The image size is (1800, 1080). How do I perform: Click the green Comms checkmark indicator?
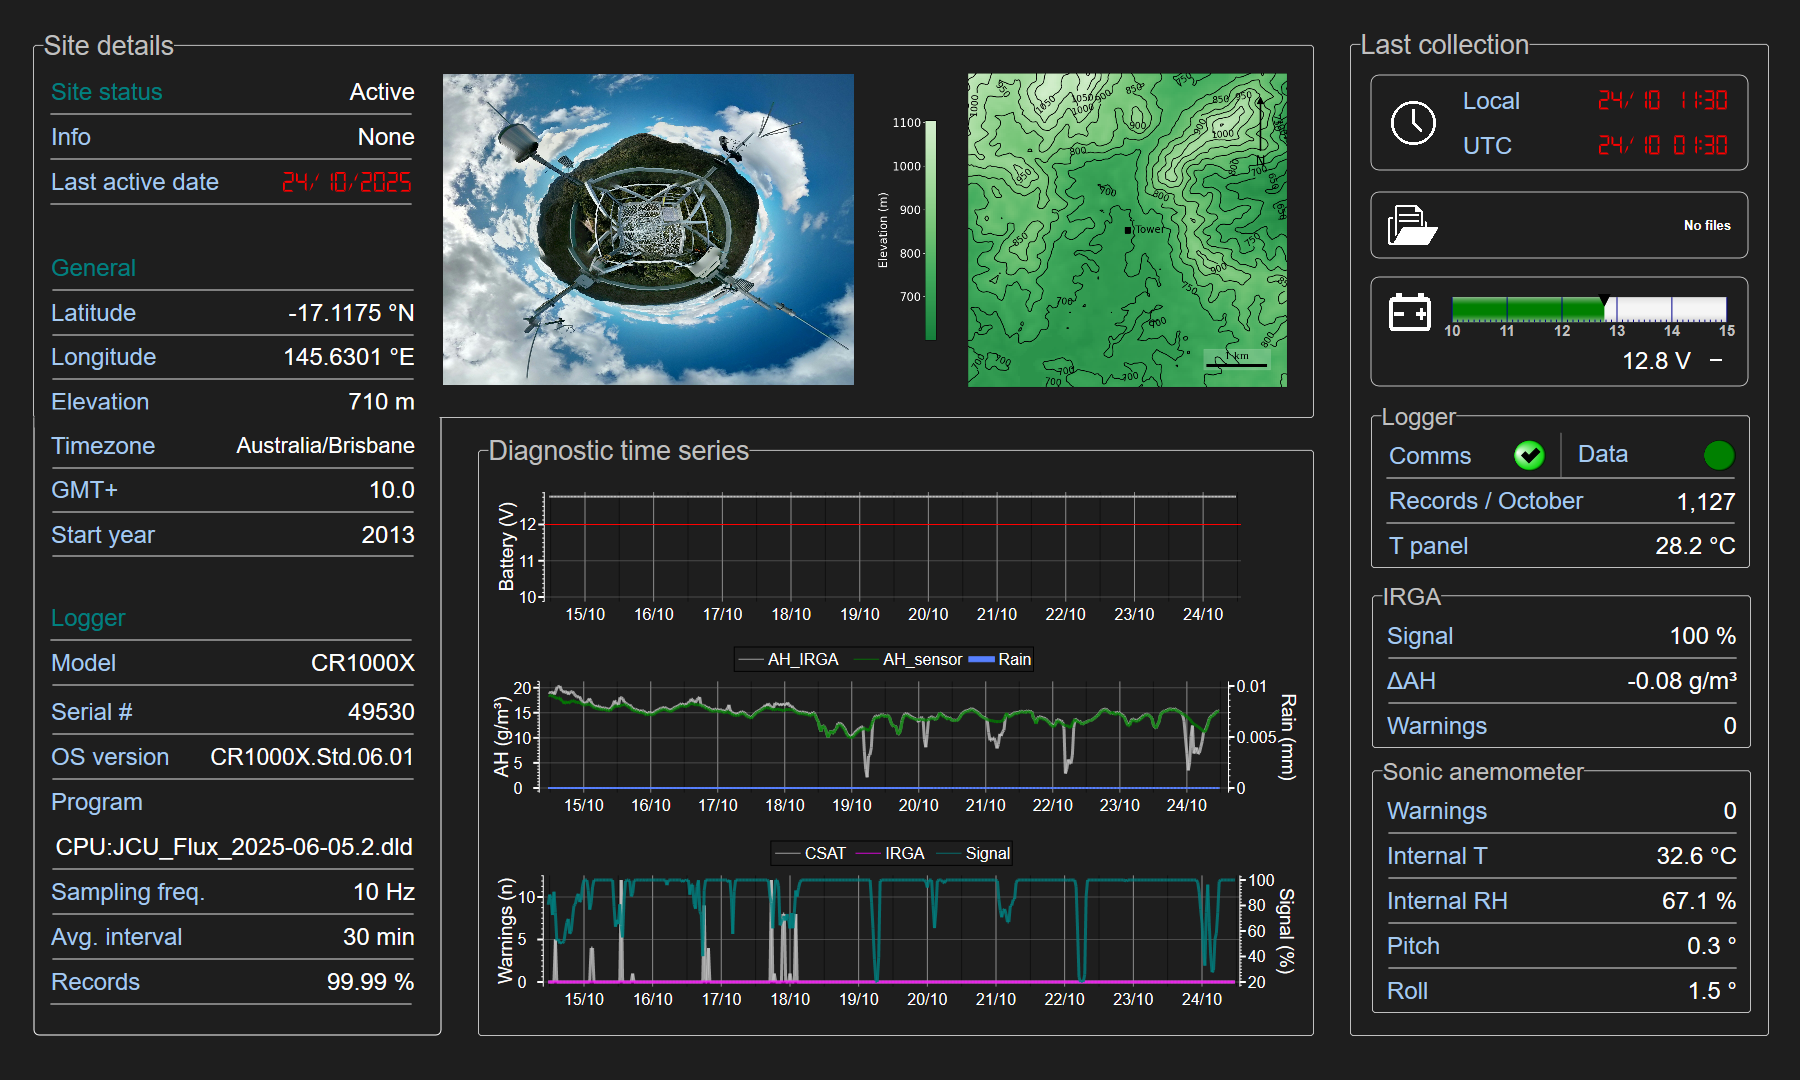pos(1528,455)
